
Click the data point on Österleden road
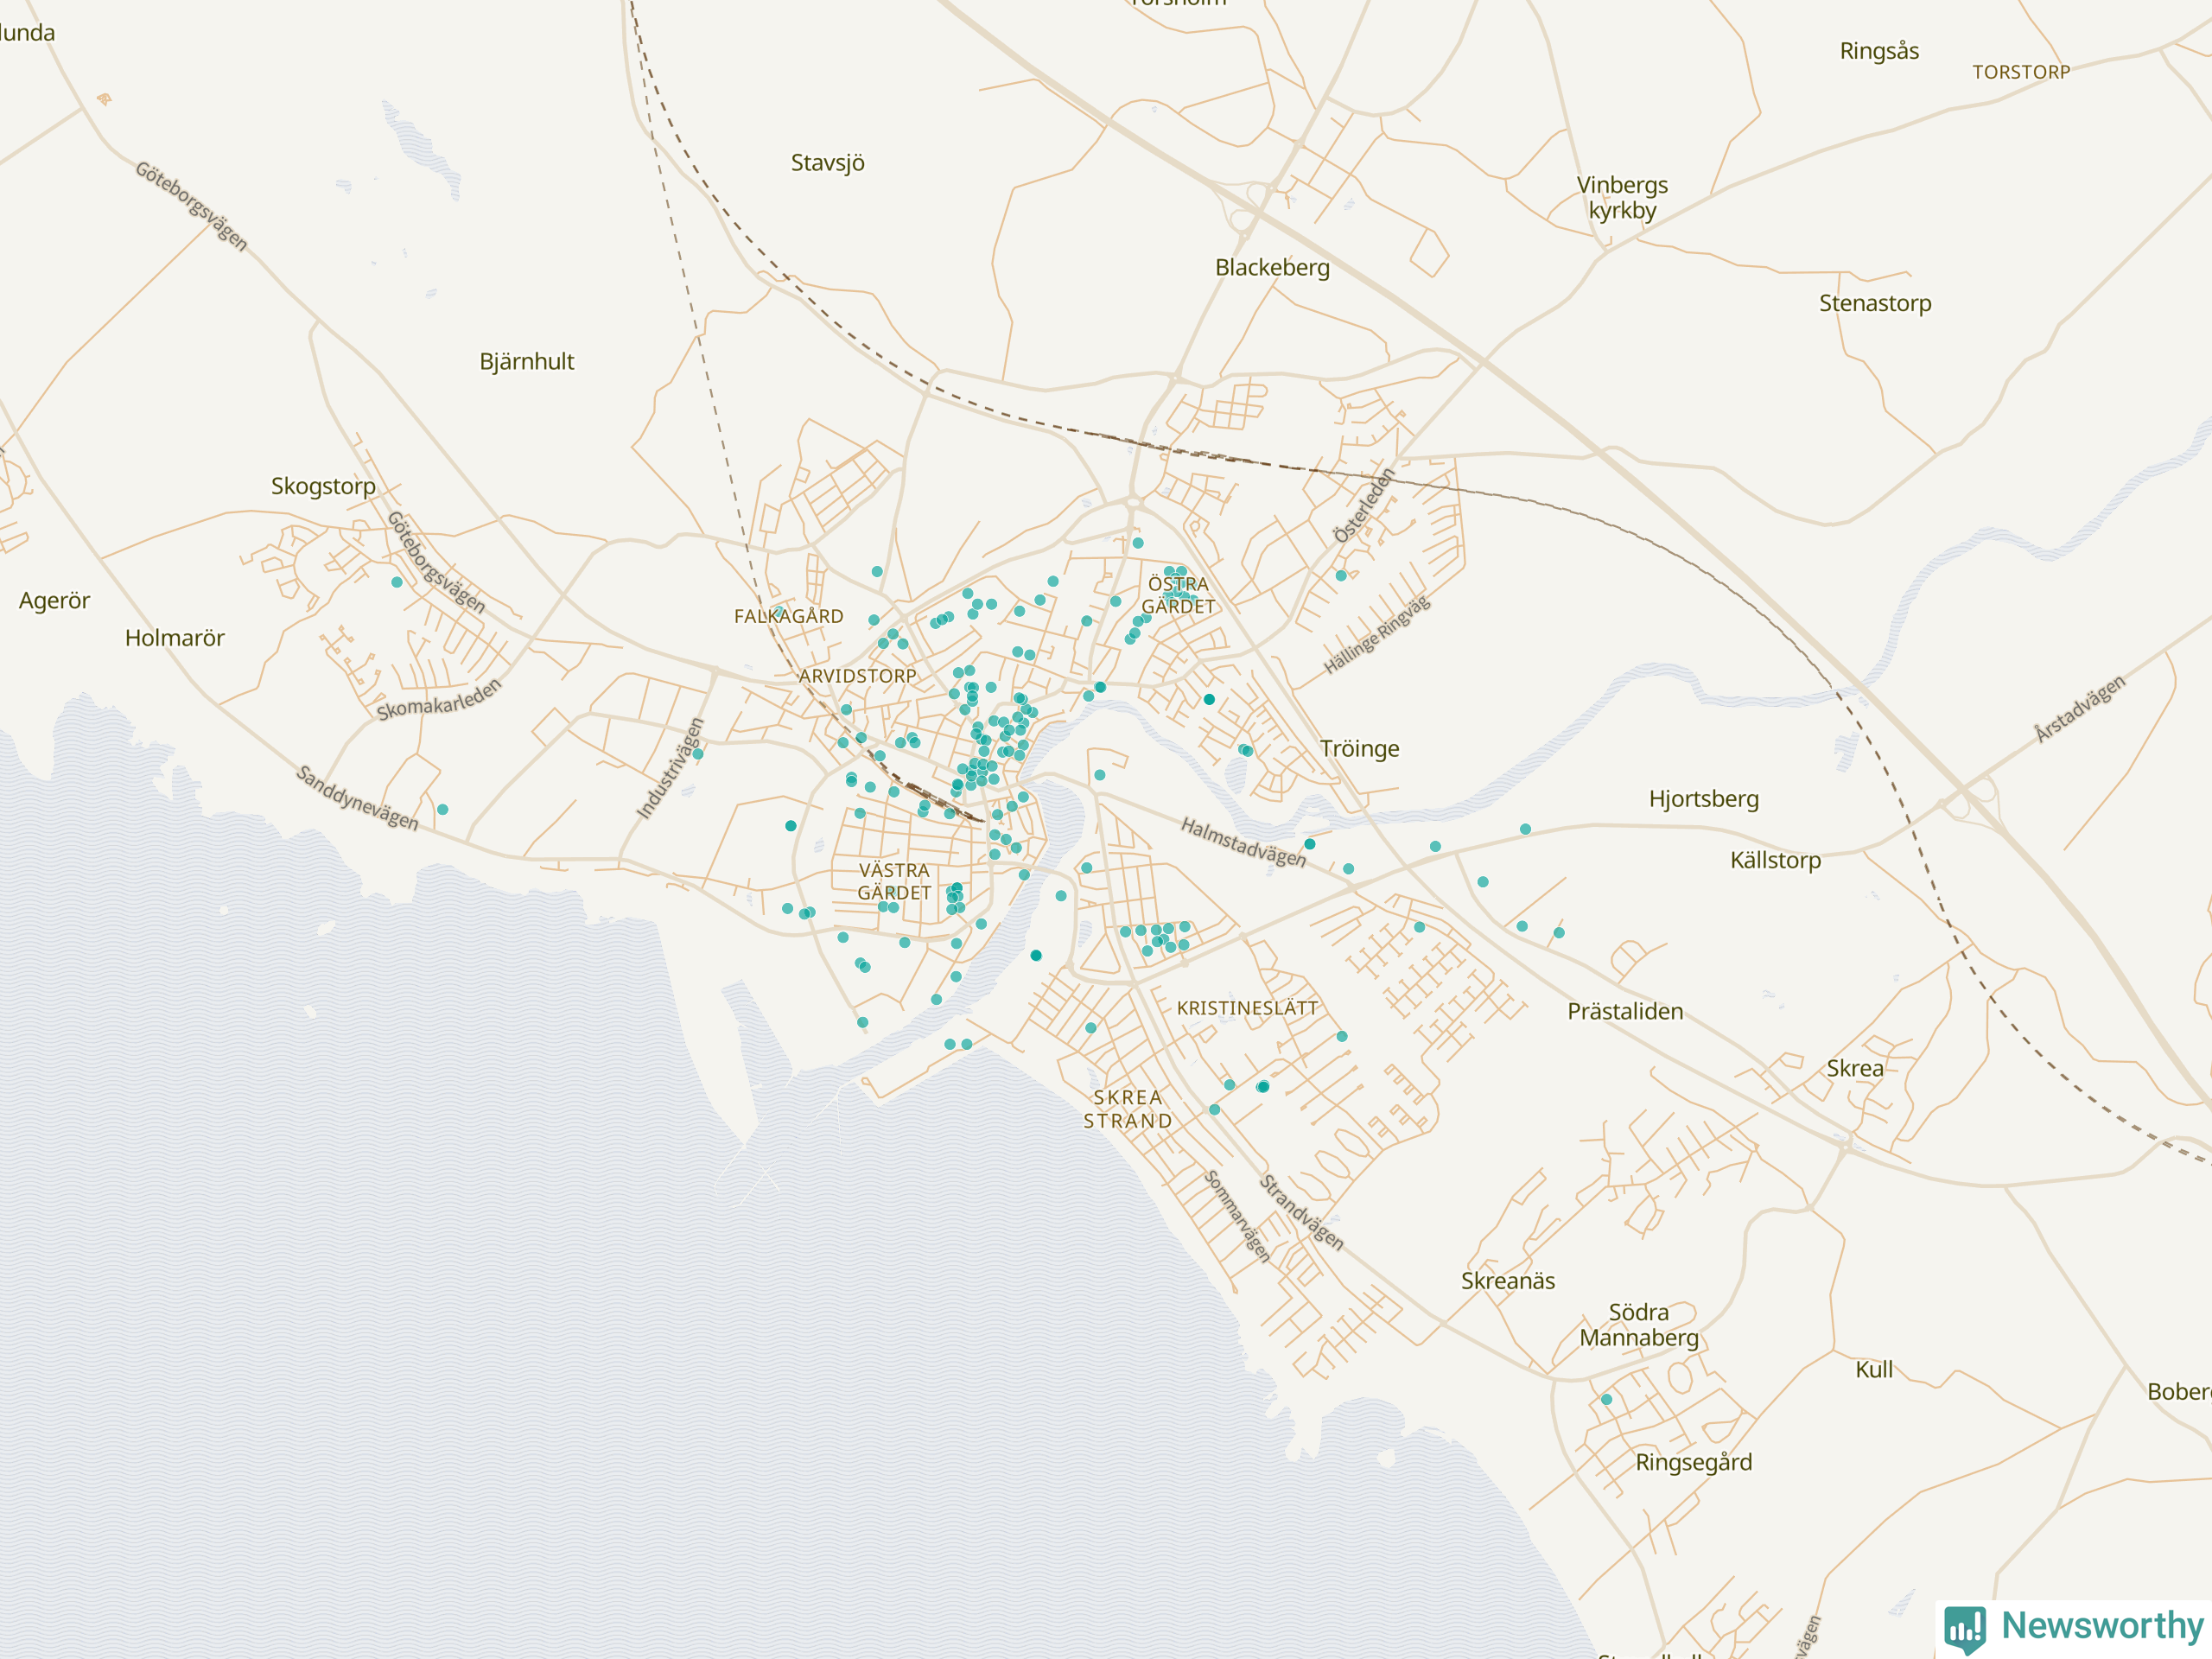1341,576
